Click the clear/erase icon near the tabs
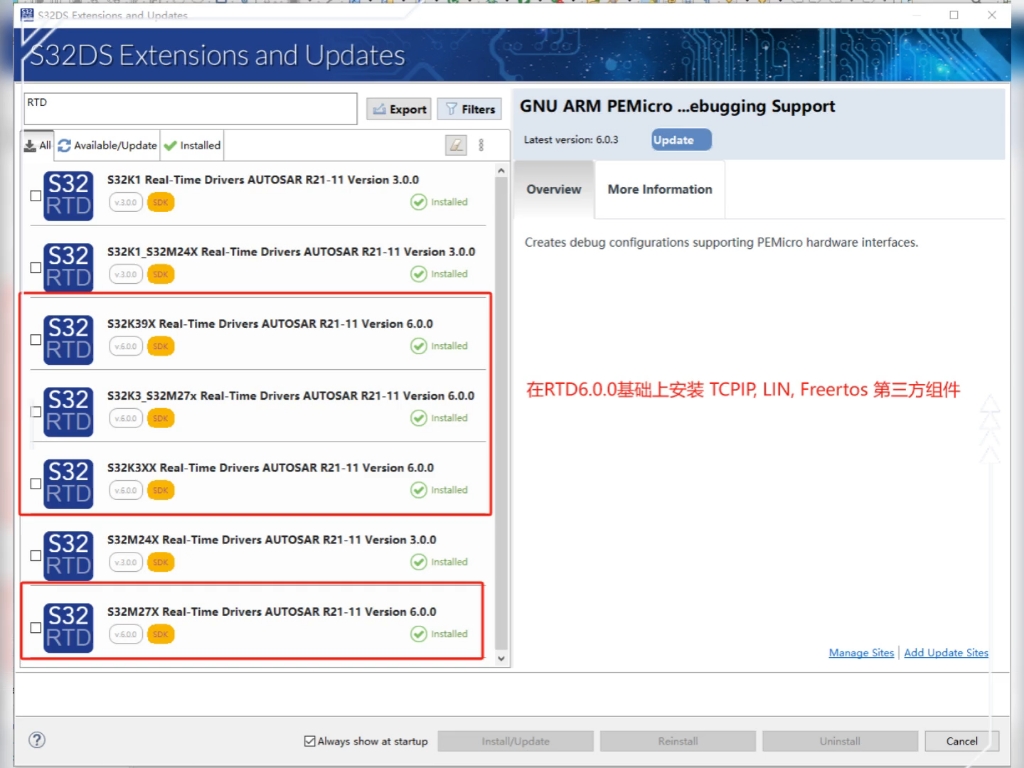 point(456,145)
